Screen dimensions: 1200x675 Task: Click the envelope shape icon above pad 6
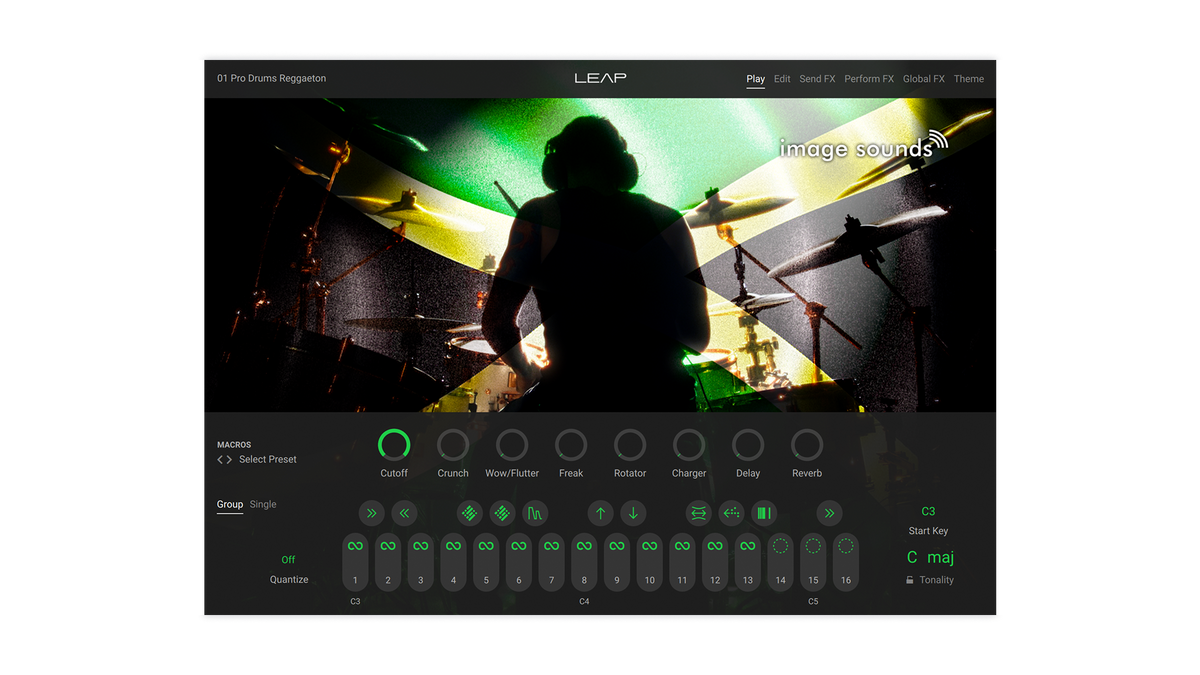tap(535, 514)
